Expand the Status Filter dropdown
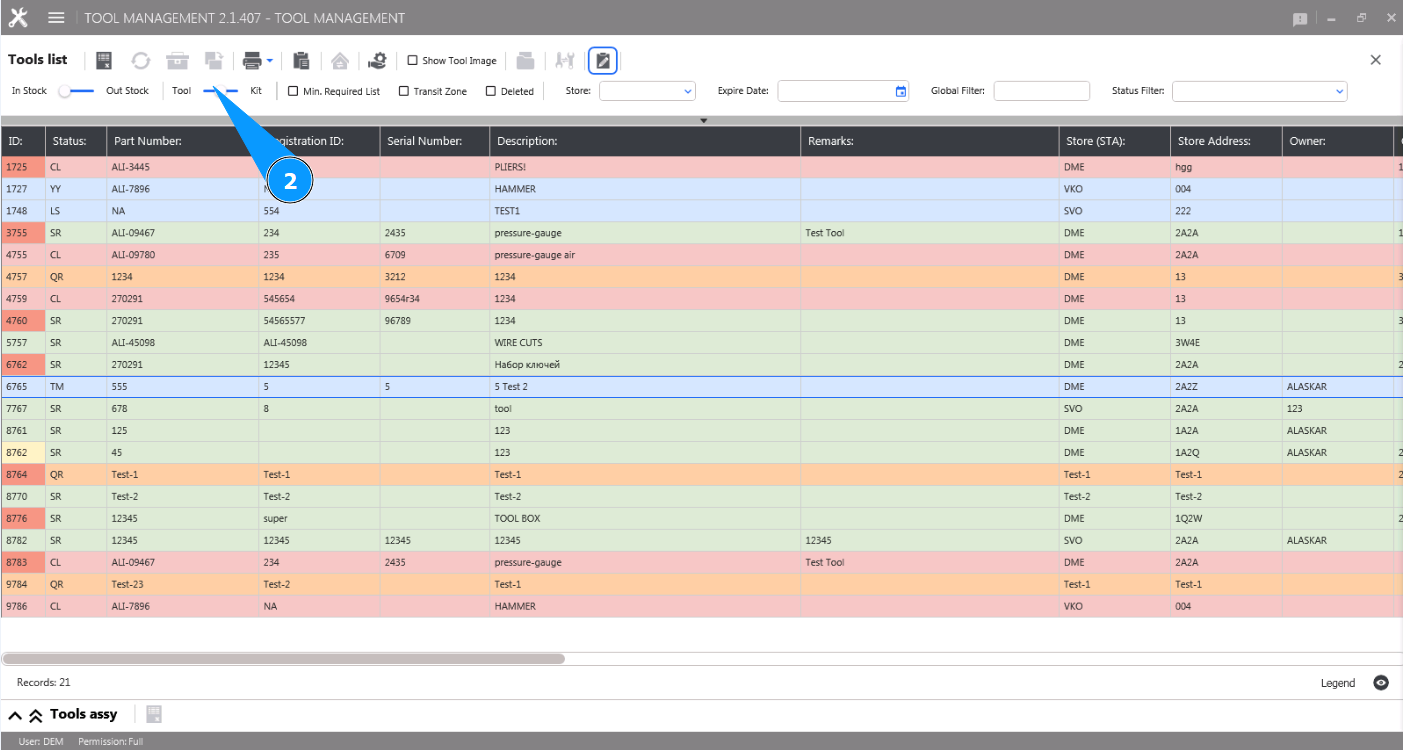The image size is (1403, 750). pyautogui.click(x=1259, y=91)
